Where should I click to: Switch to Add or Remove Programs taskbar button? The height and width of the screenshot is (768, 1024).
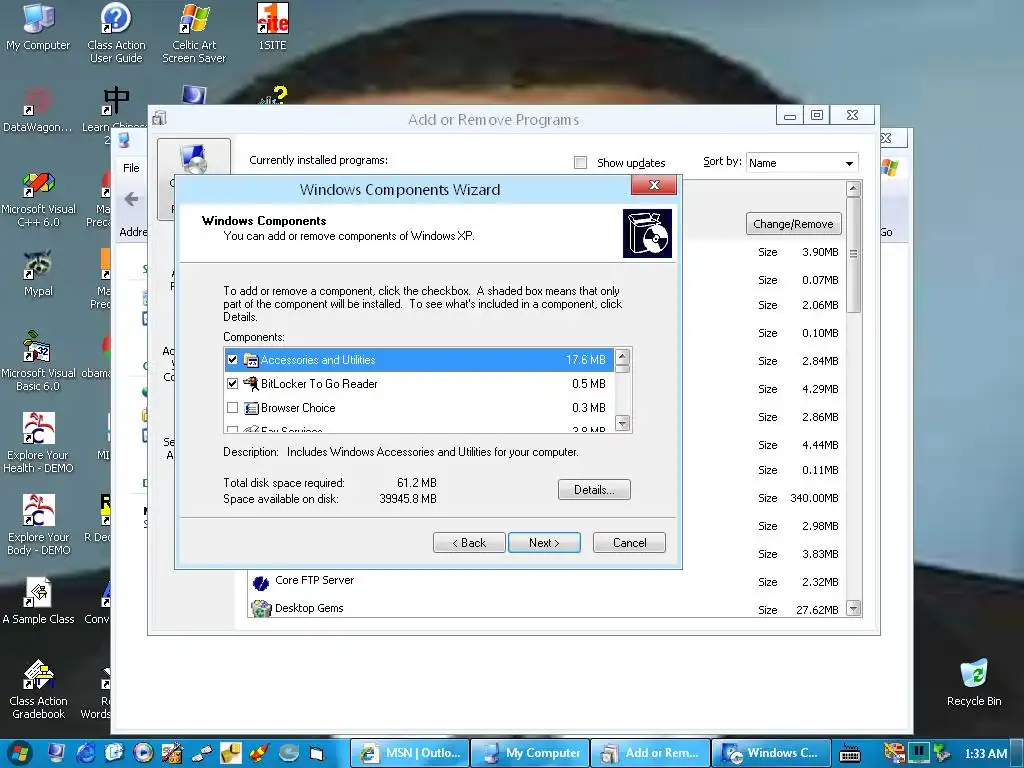650,753
